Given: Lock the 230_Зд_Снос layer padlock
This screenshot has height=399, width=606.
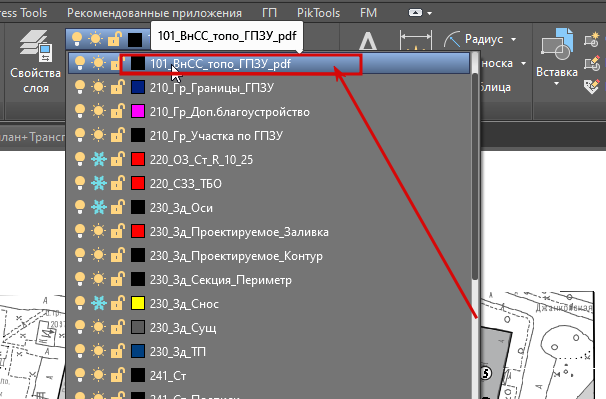Looking at the screenshot, I should coord(117,303).
